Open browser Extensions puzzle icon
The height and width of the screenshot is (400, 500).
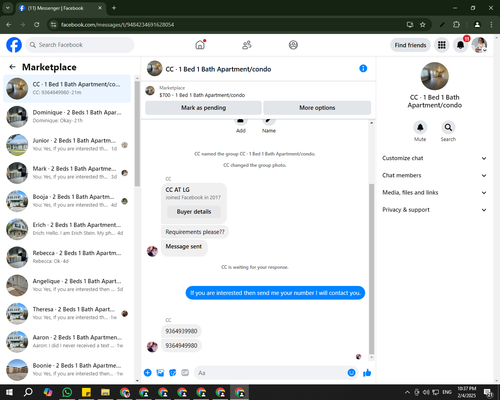[x=456, y=24]
